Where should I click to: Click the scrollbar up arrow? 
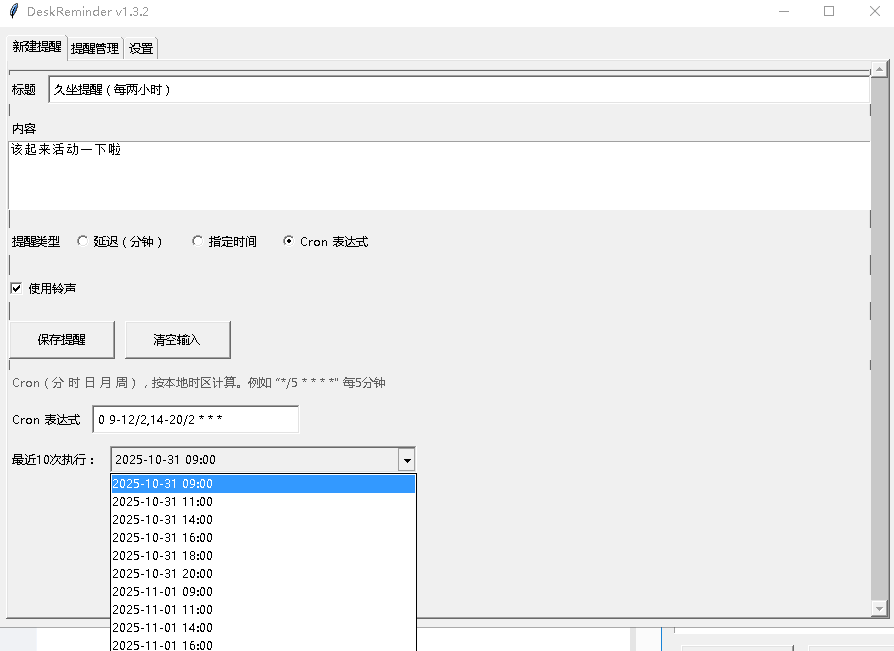tap(879, 69)
